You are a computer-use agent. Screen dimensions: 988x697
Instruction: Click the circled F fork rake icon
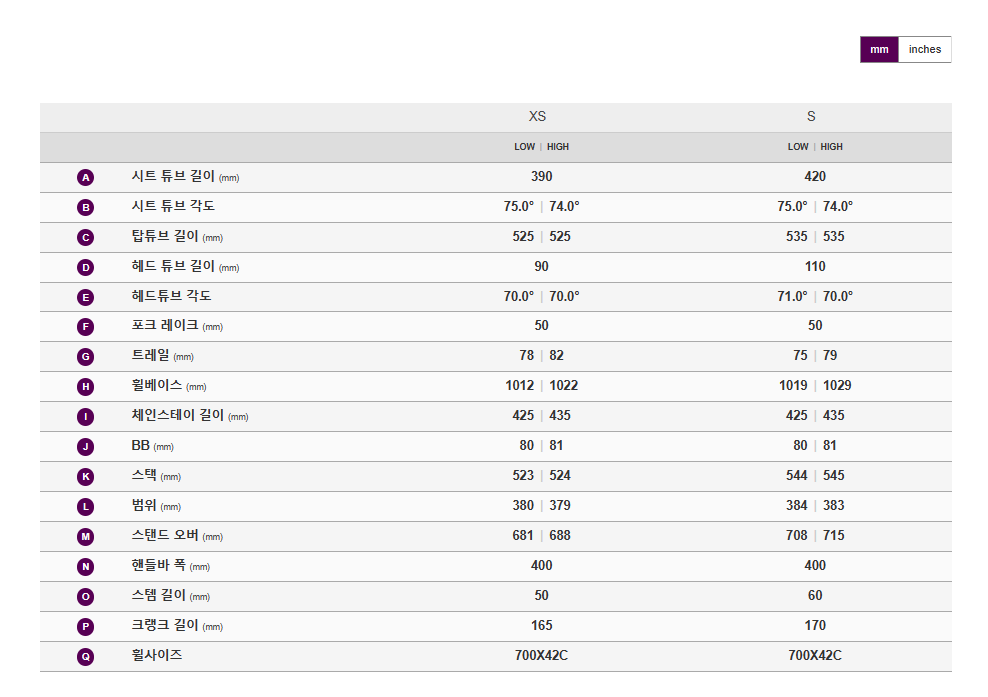[86, 327]
